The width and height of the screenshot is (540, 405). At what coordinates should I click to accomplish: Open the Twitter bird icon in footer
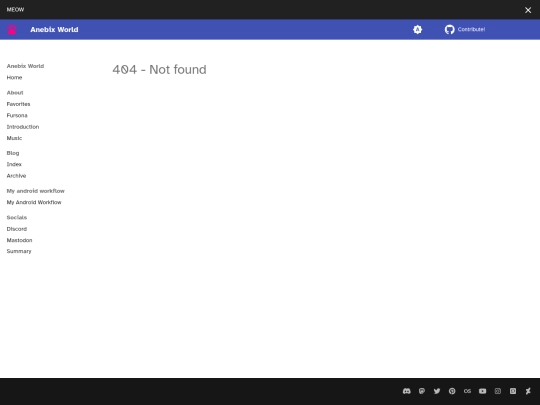click(x=437, y=391)
